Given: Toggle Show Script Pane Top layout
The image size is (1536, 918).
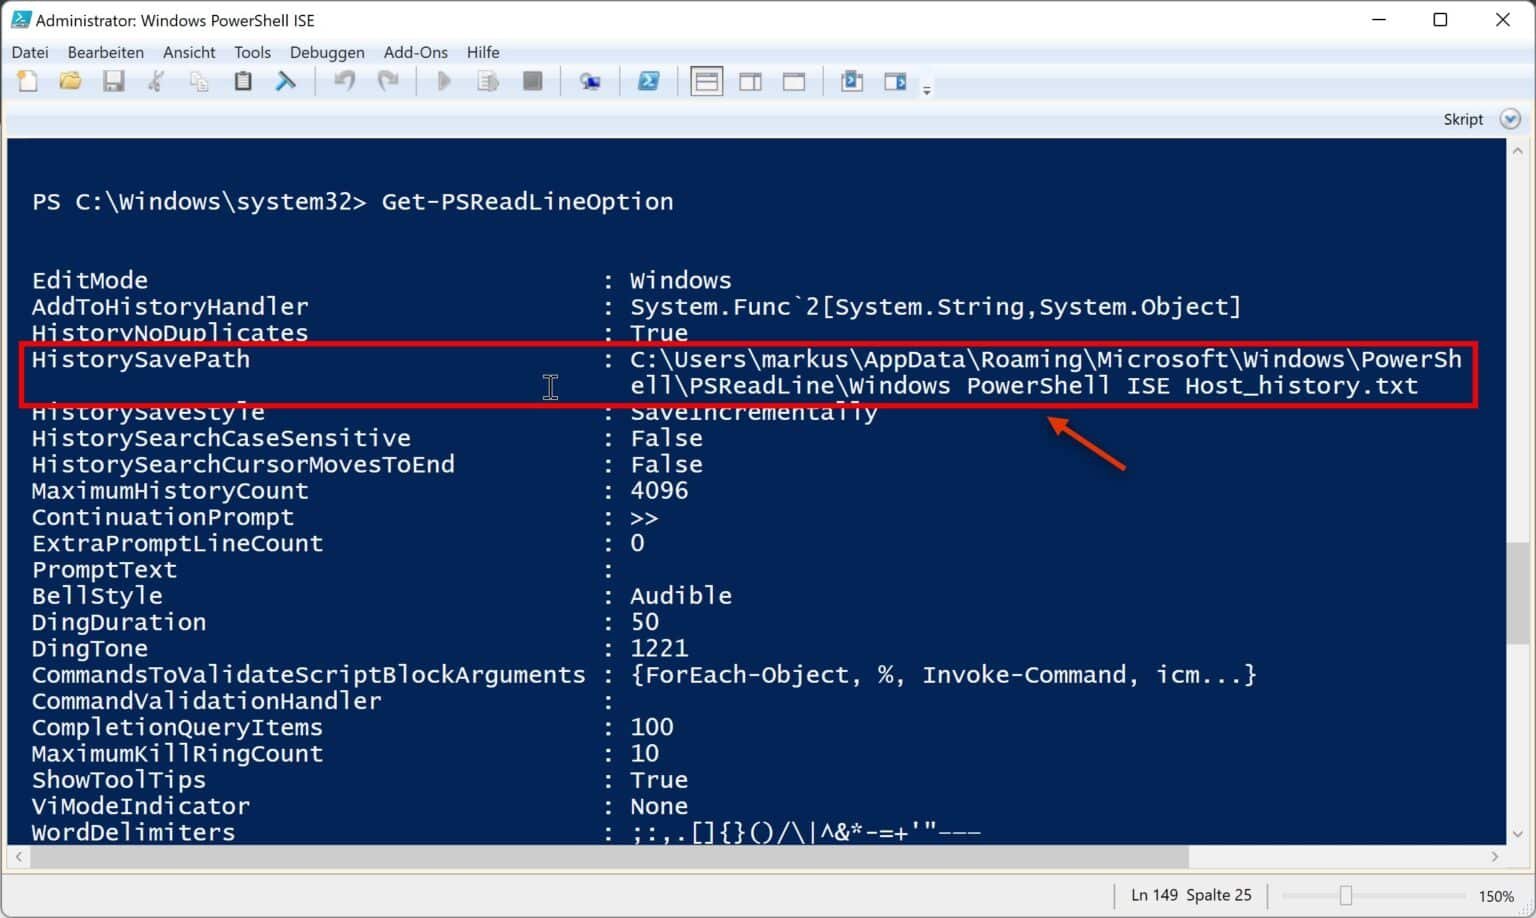Looking at the screenshot, I should 707,81.
